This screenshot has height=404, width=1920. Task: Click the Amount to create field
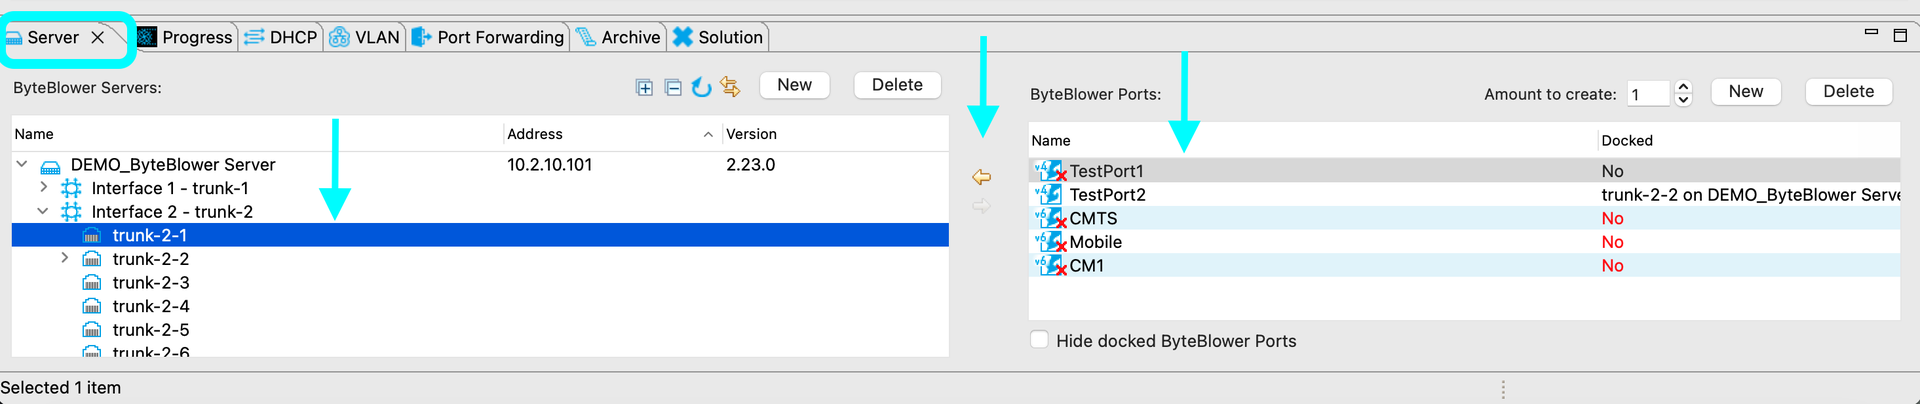click(1647, 94)
